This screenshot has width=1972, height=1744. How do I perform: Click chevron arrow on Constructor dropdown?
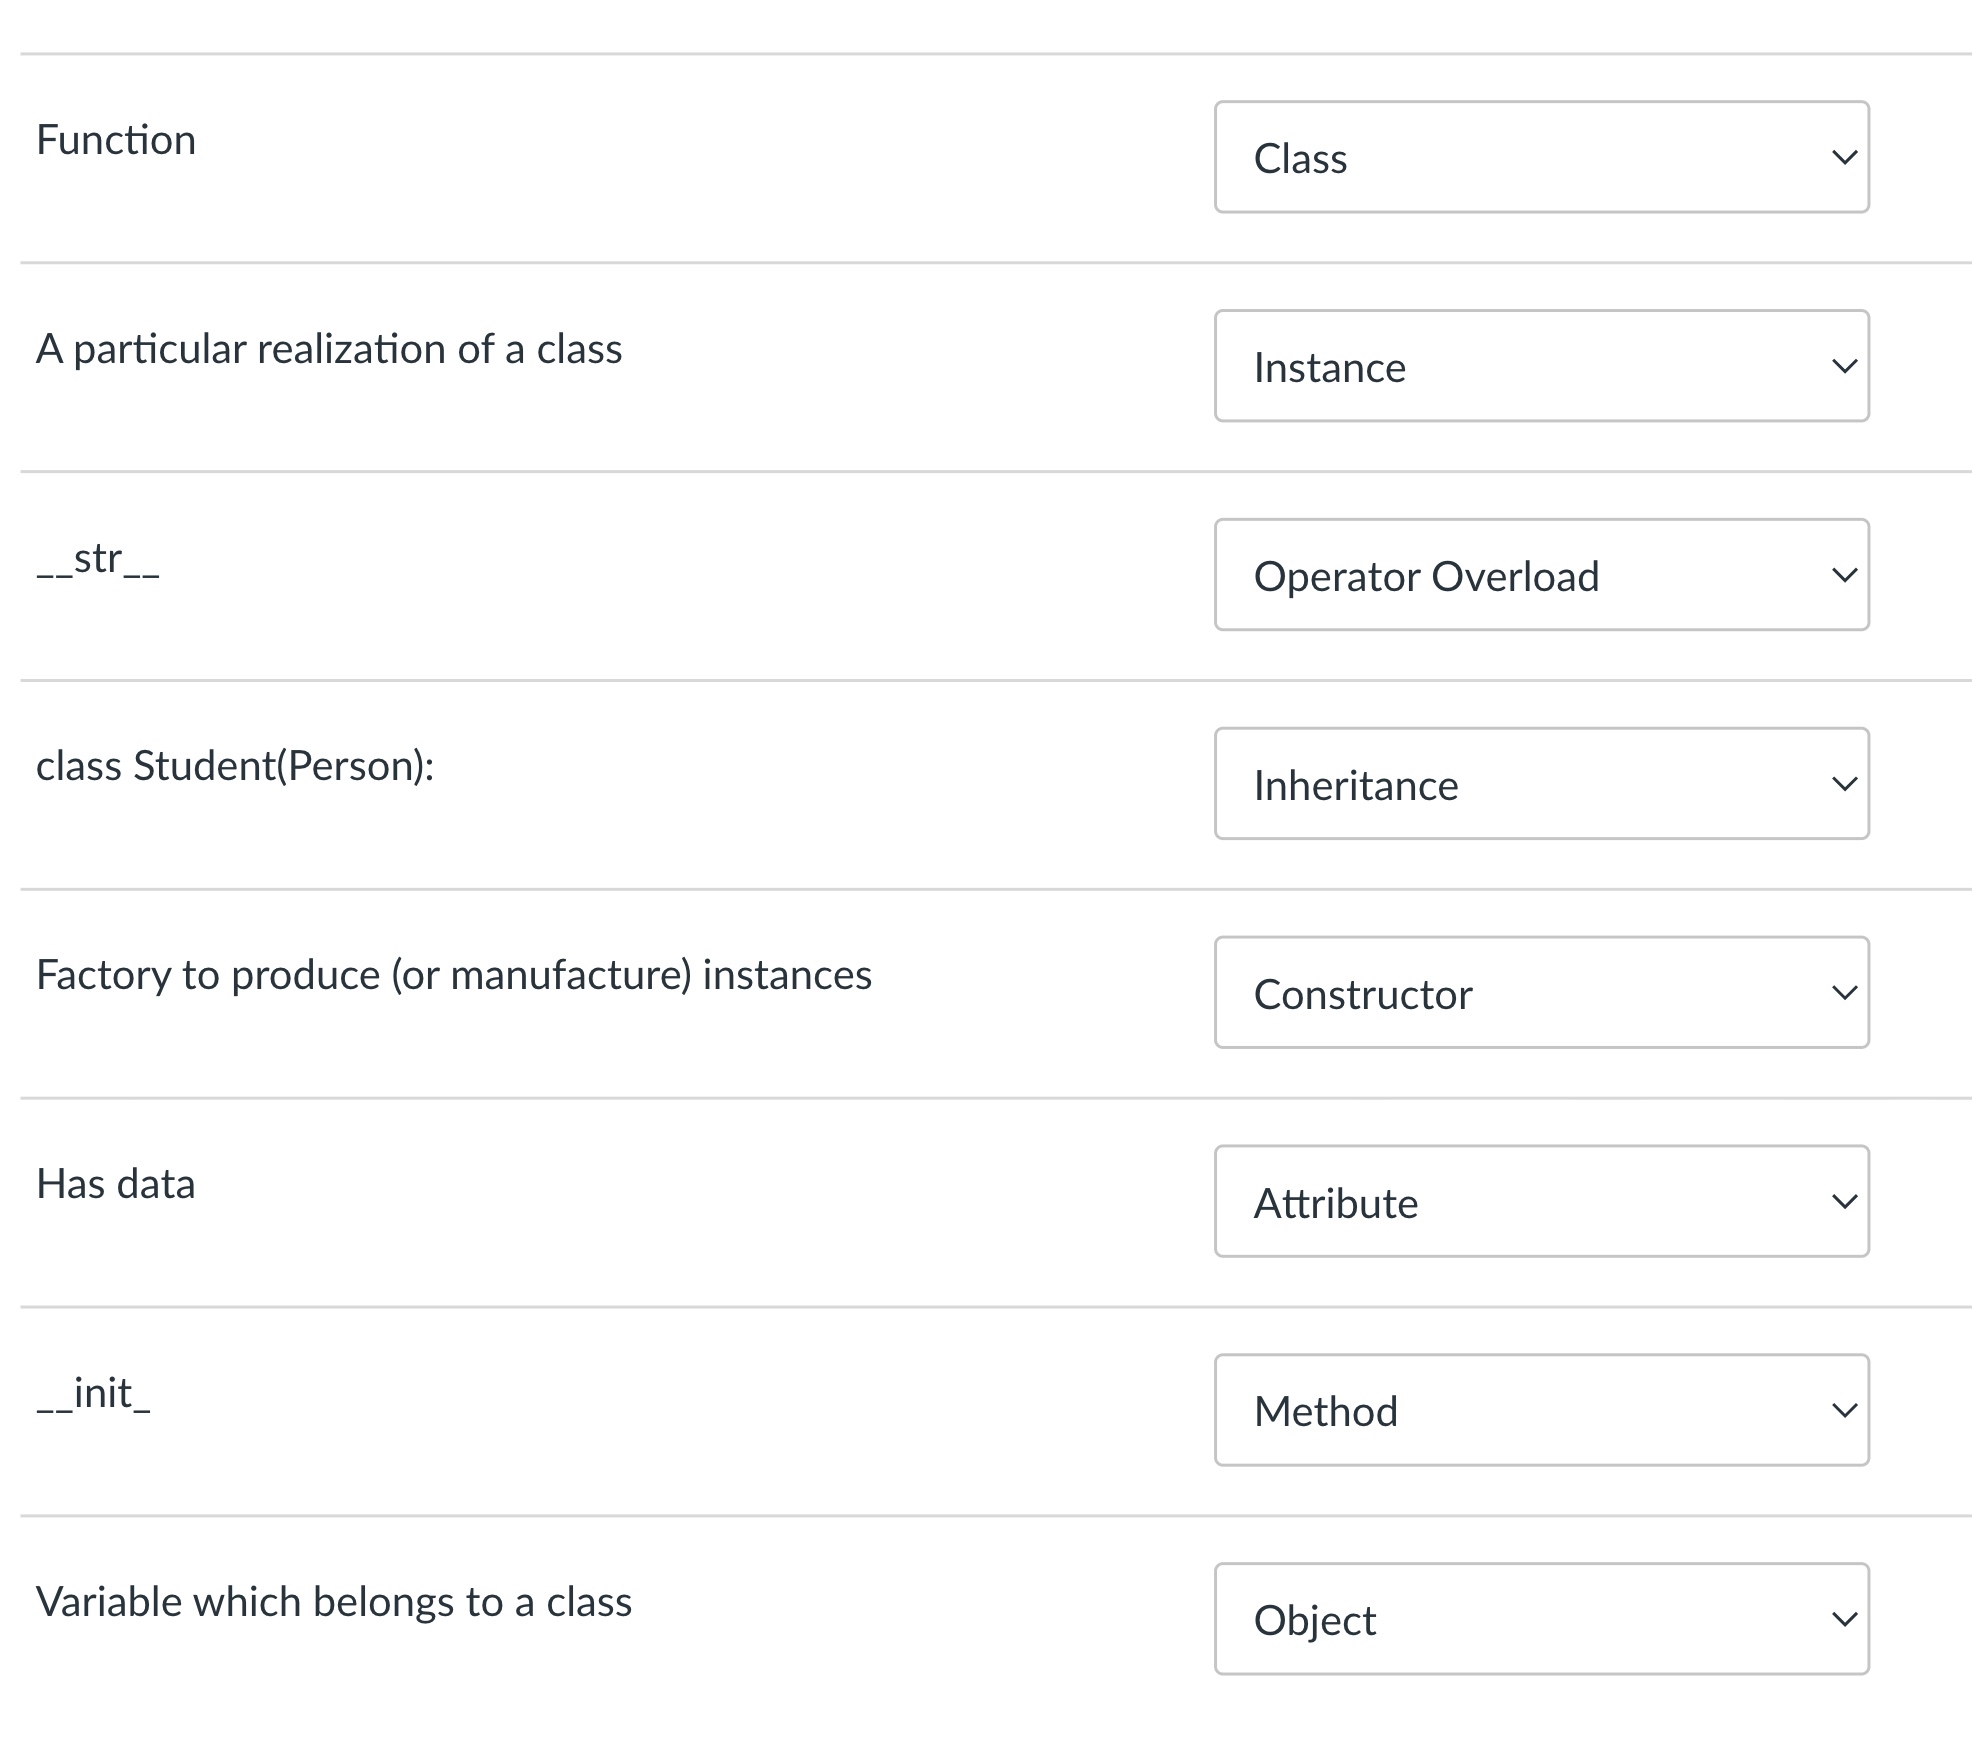pyautogui.click(x=1844, y=994)
